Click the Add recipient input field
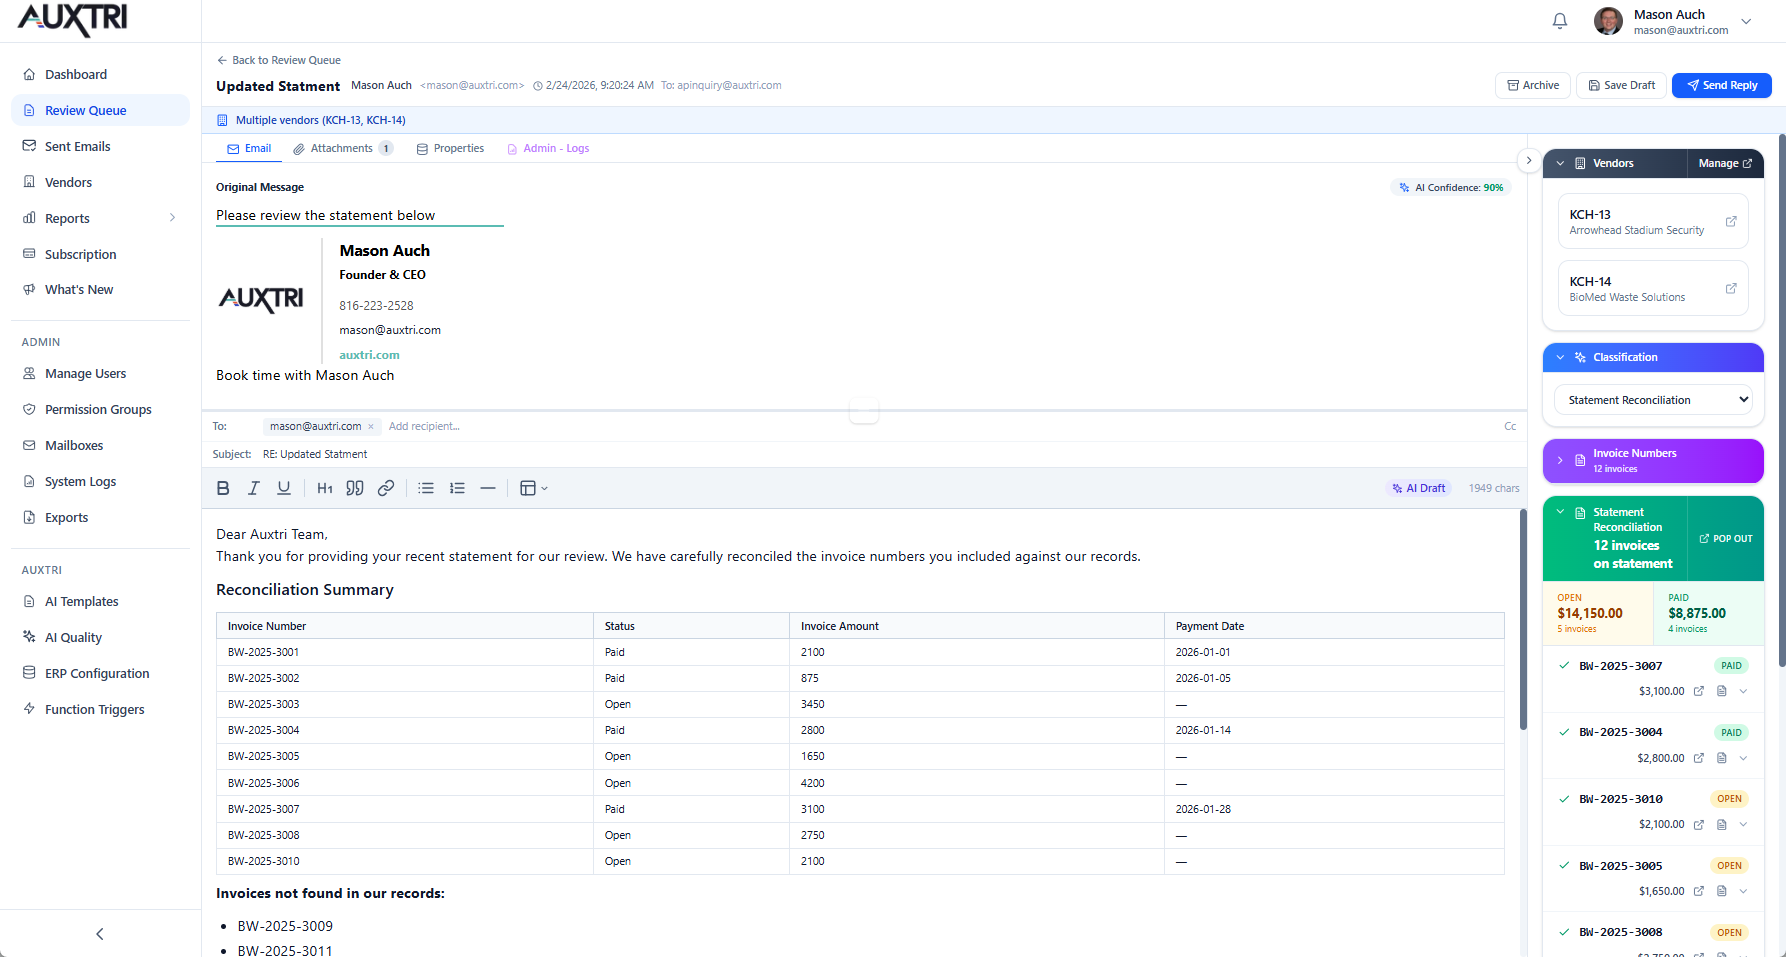This screenshot has height=957, width=1786. (x=424, y=426)
